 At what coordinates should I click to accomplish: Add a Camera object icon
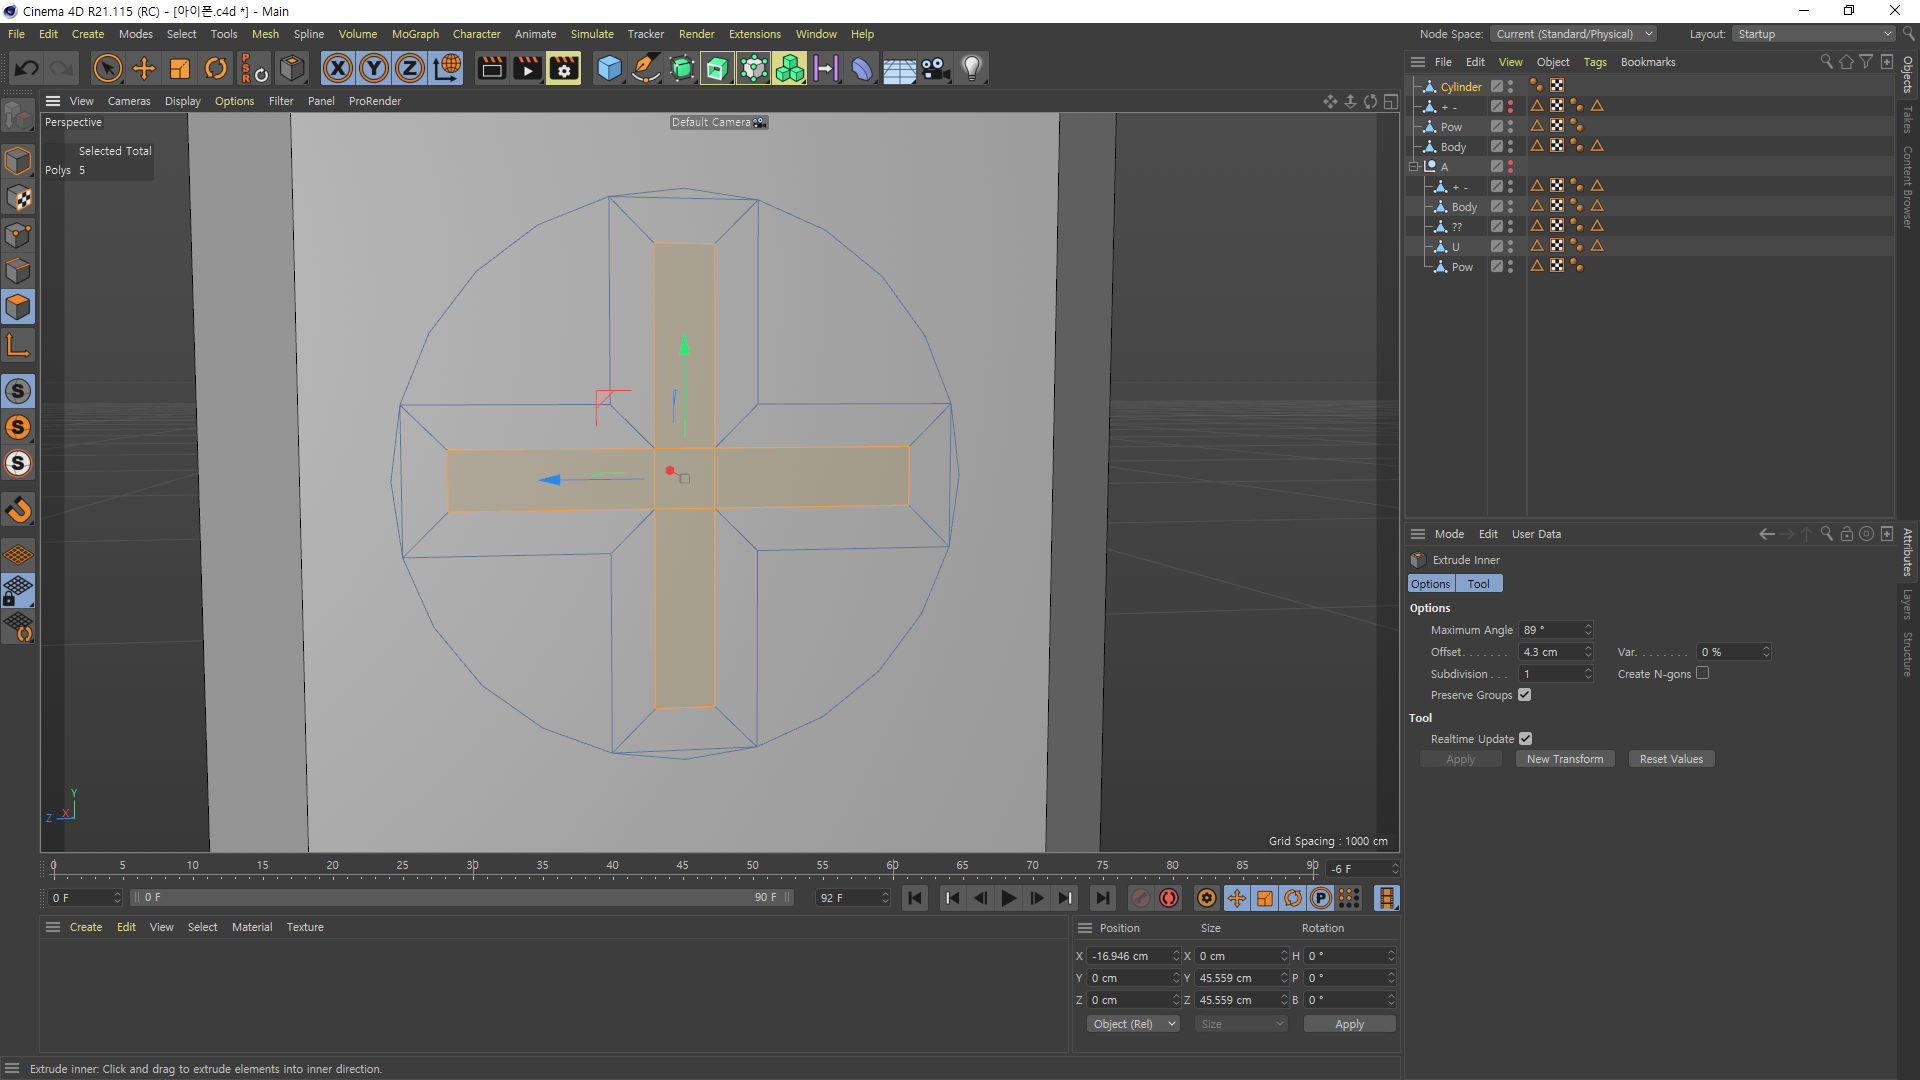[935, 68]
